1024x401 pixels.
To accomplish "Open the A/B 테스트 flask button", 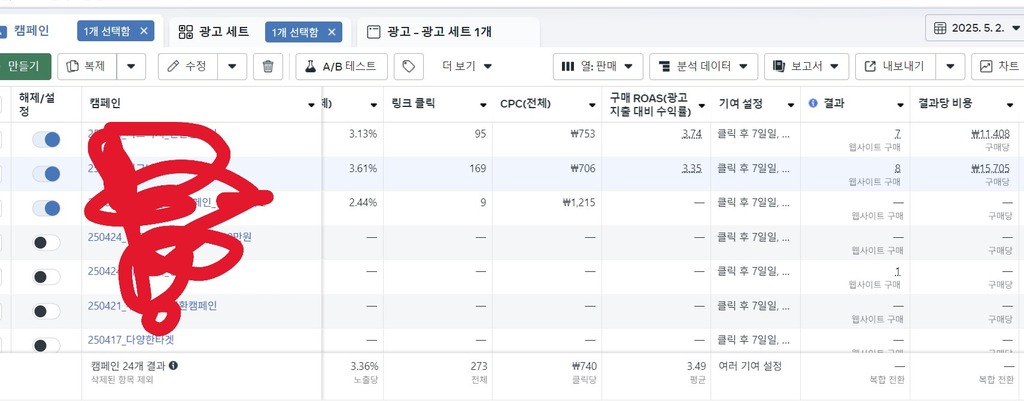I will (342, 67).
